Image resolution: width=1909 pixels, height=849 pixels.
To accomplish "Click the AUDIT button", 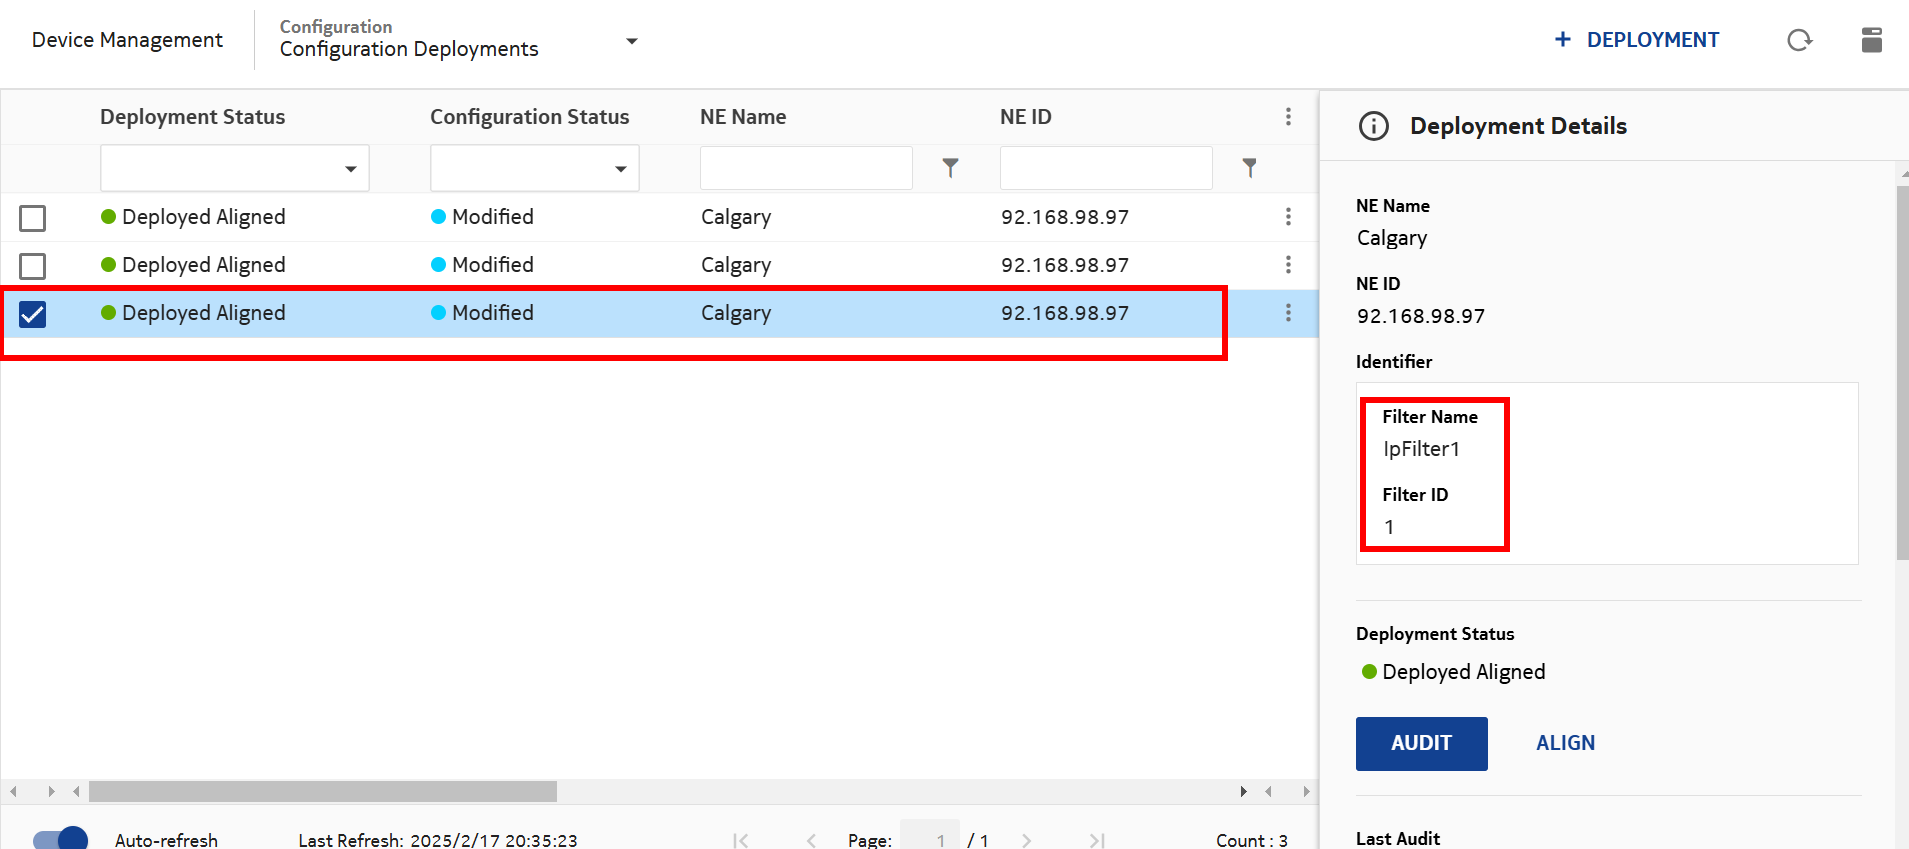I will click(x=1421, y=743).
